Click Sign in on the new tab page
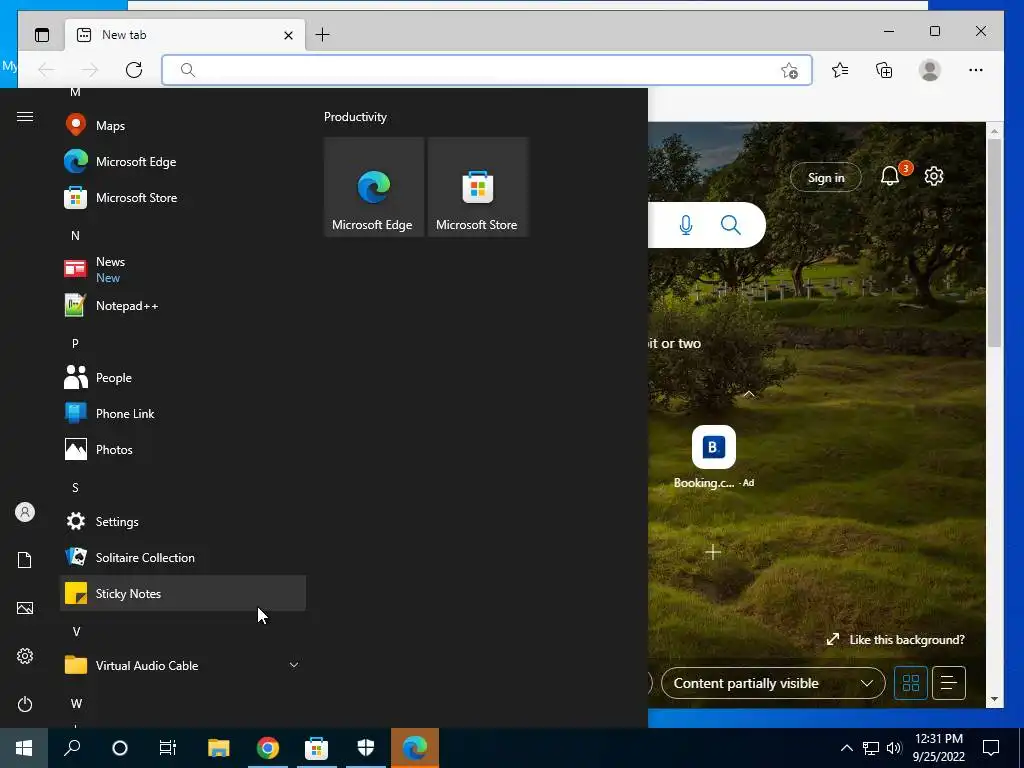The image size is (1024, 768). tap(825, 178)
